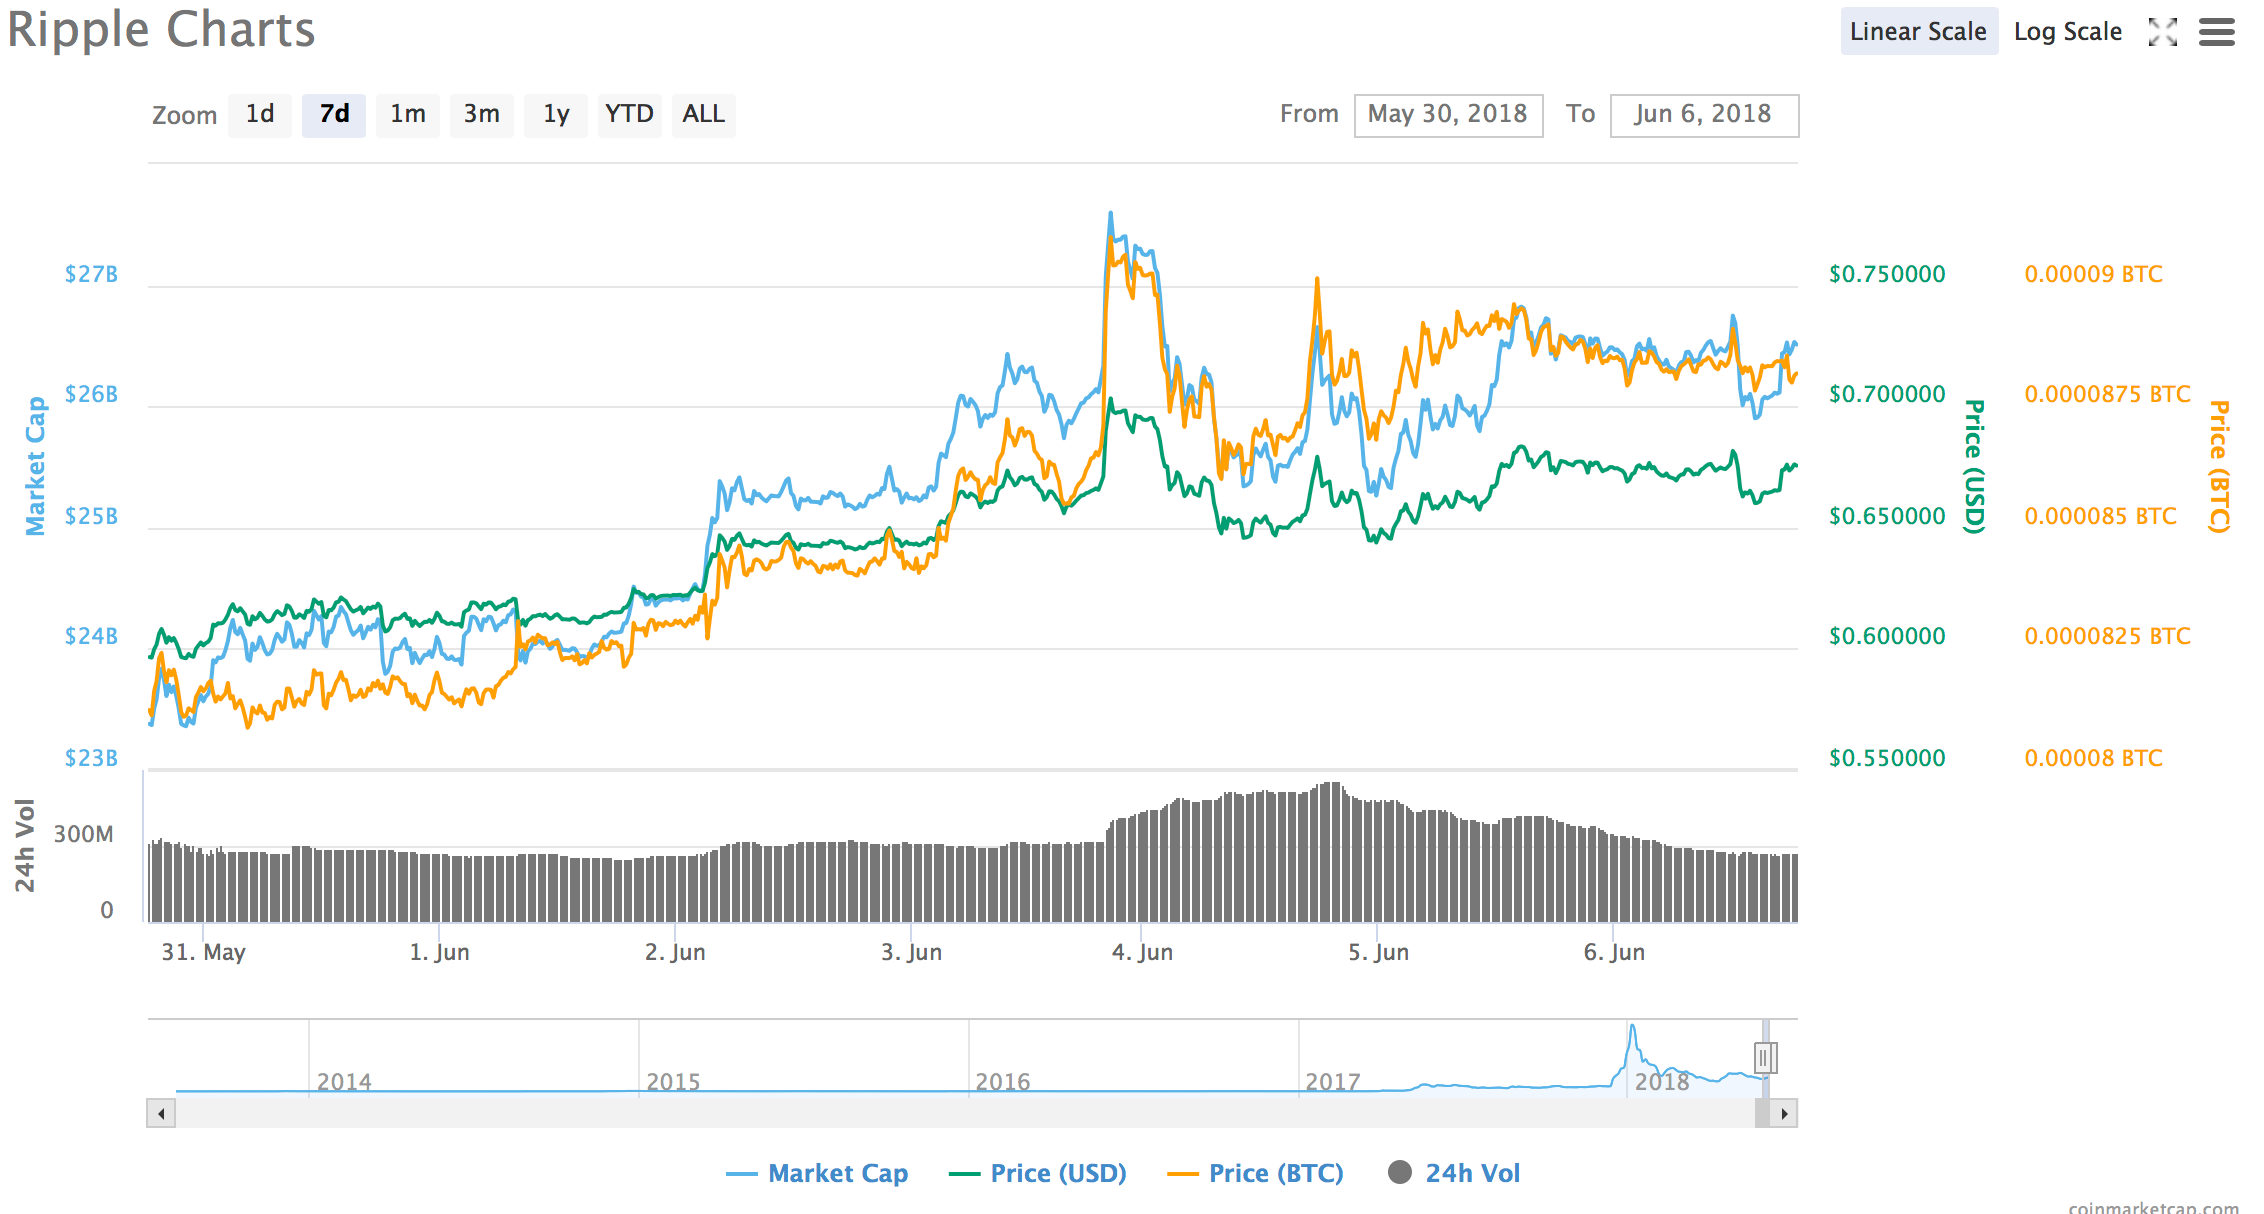
Task: Click the right scroll arrow of navigator
Action: click(1784, 1113)
